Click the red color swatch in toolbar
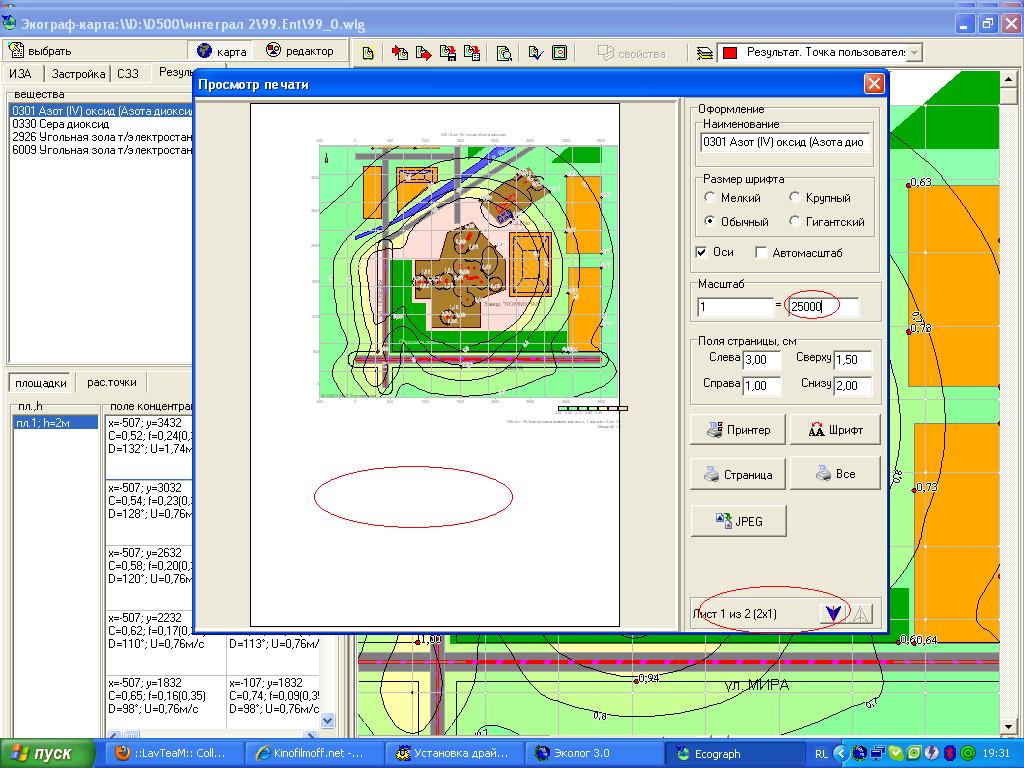This screenshot has height=768, width=1024. pyautogui.click(x=730, y=53)
